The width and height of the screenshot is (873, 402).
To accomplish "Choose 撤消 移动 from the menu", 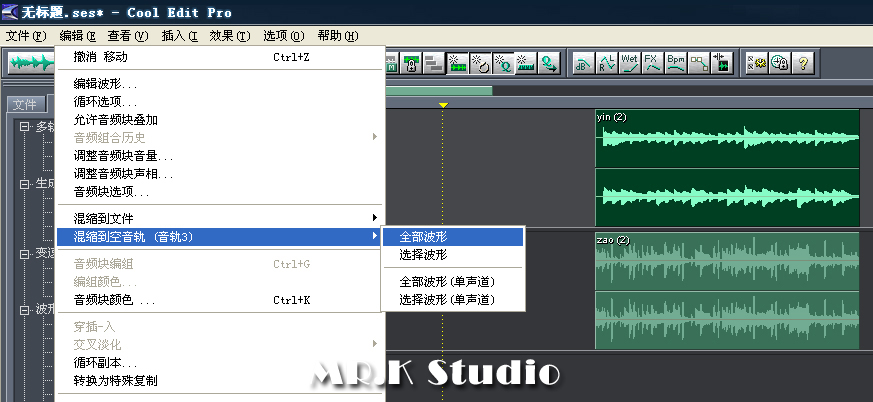I will click(x=220, y=57).
